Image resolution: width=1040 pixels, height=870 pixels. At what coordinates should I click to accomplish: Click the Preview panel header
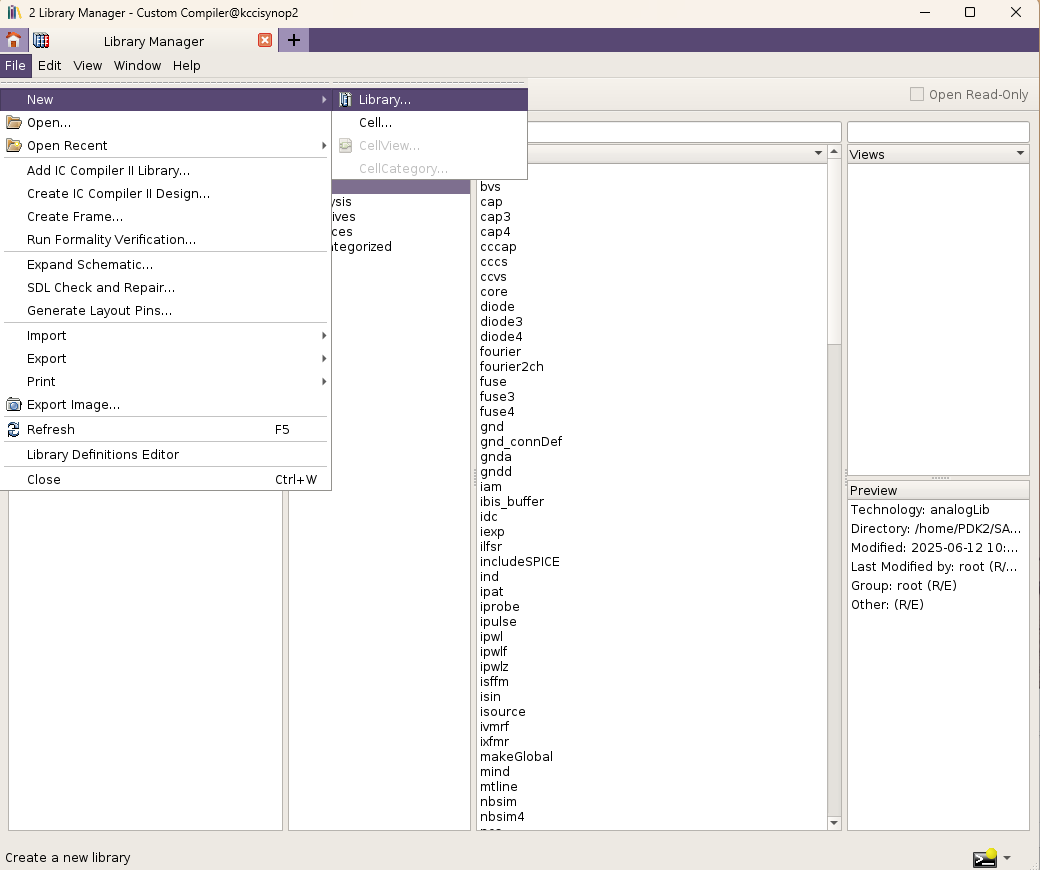pyautogui.click(x=938, y=490)
